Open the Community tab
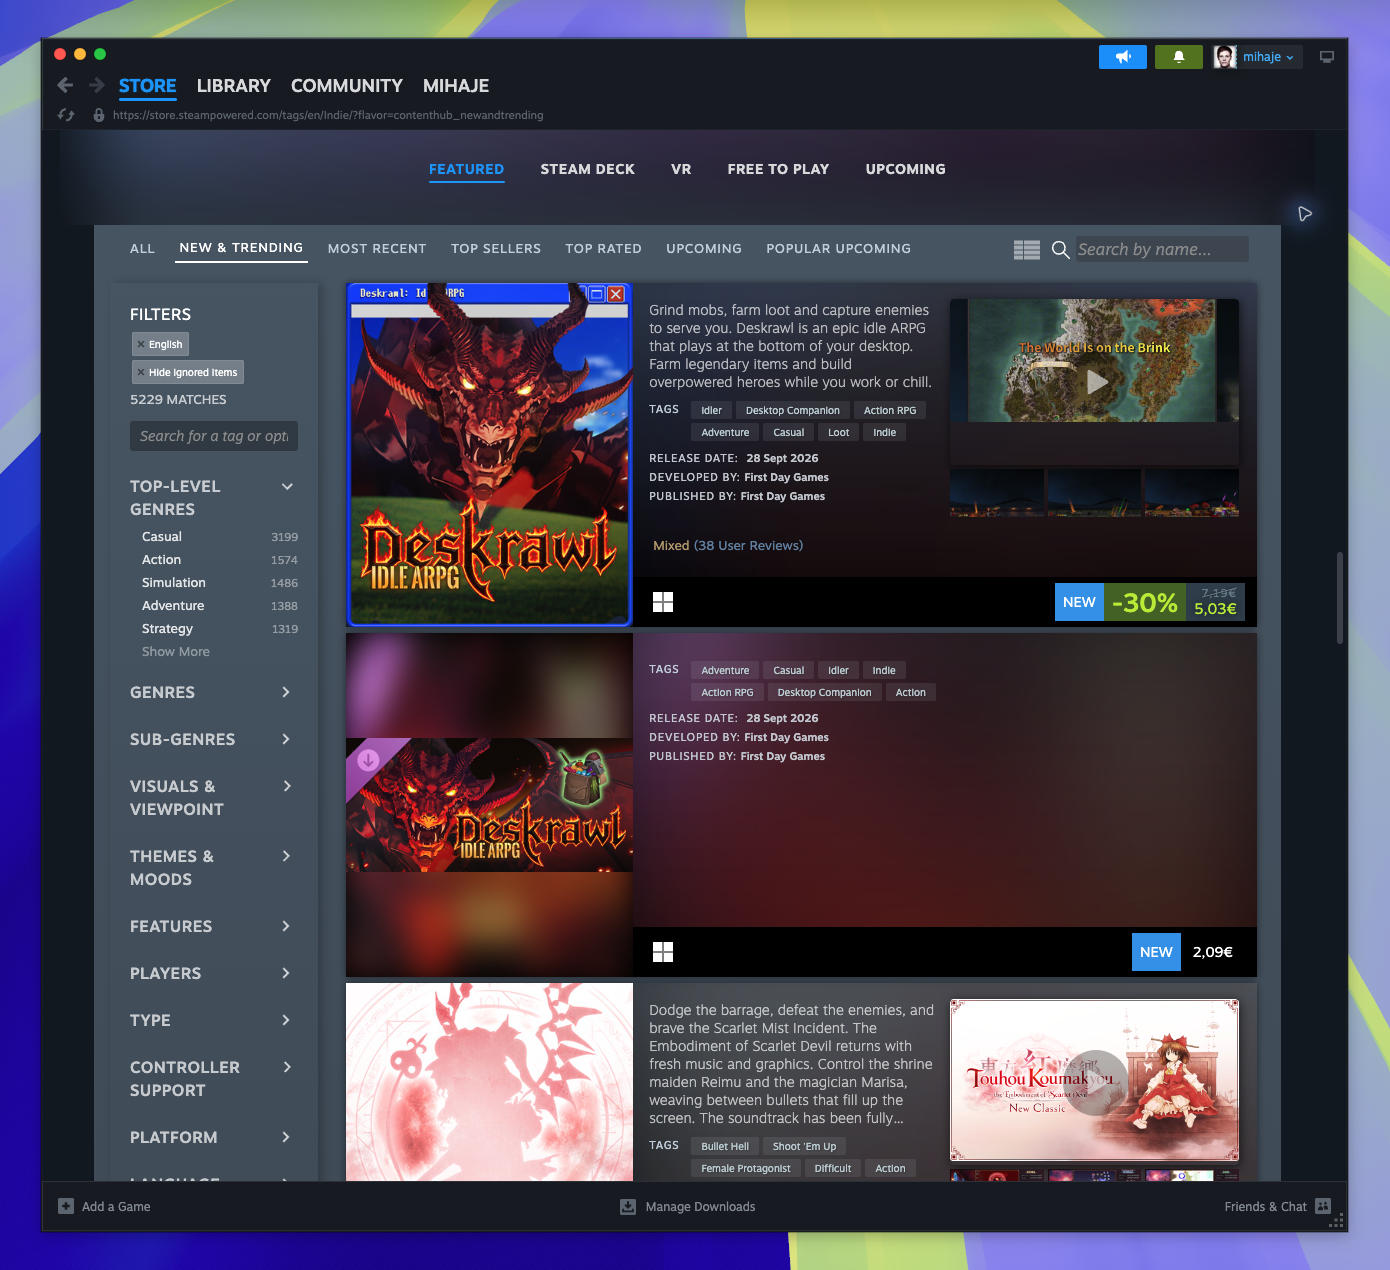The image size is (1390, 1270). 347,86
